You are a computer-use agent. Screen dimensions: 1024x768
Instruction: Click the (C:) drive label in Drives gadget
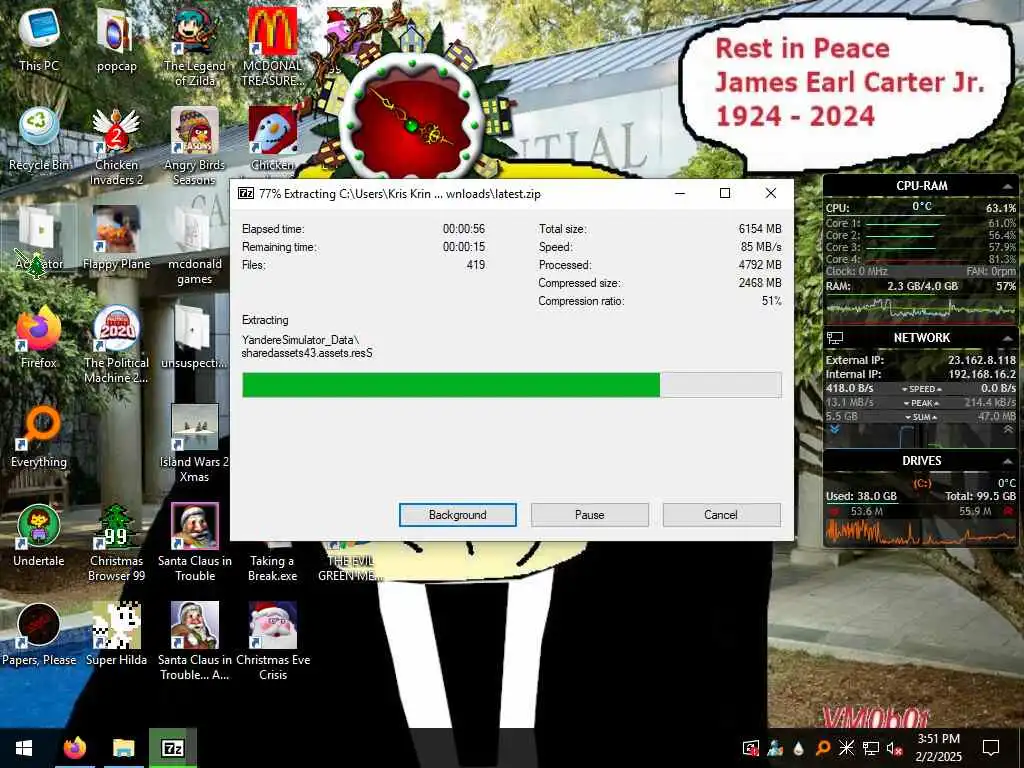click(922, 483)
